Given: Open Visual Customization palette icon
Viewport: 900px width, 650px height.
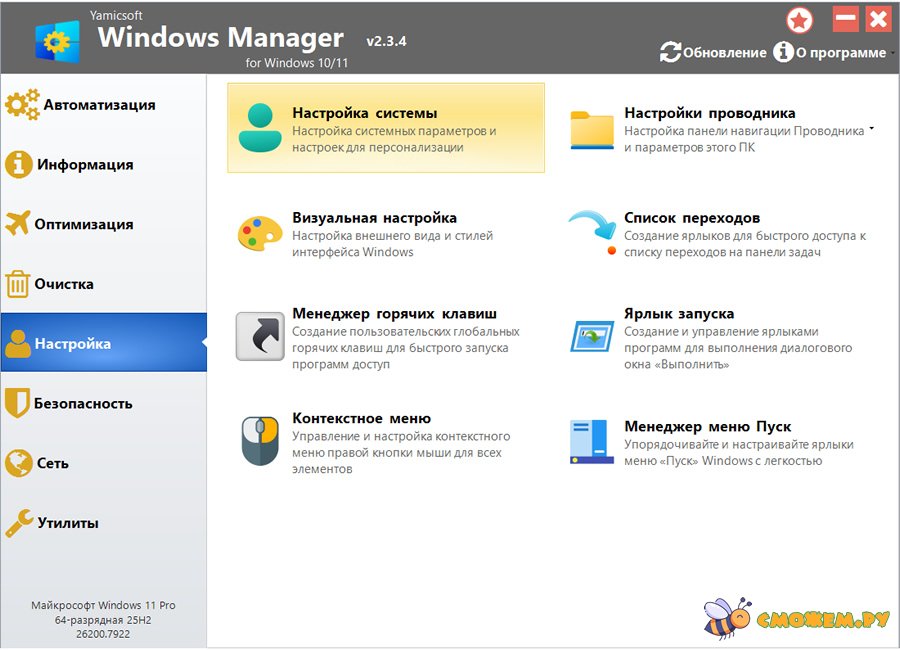Looking at the screenshot, I should pyautogui.click(x=260, y=233).
